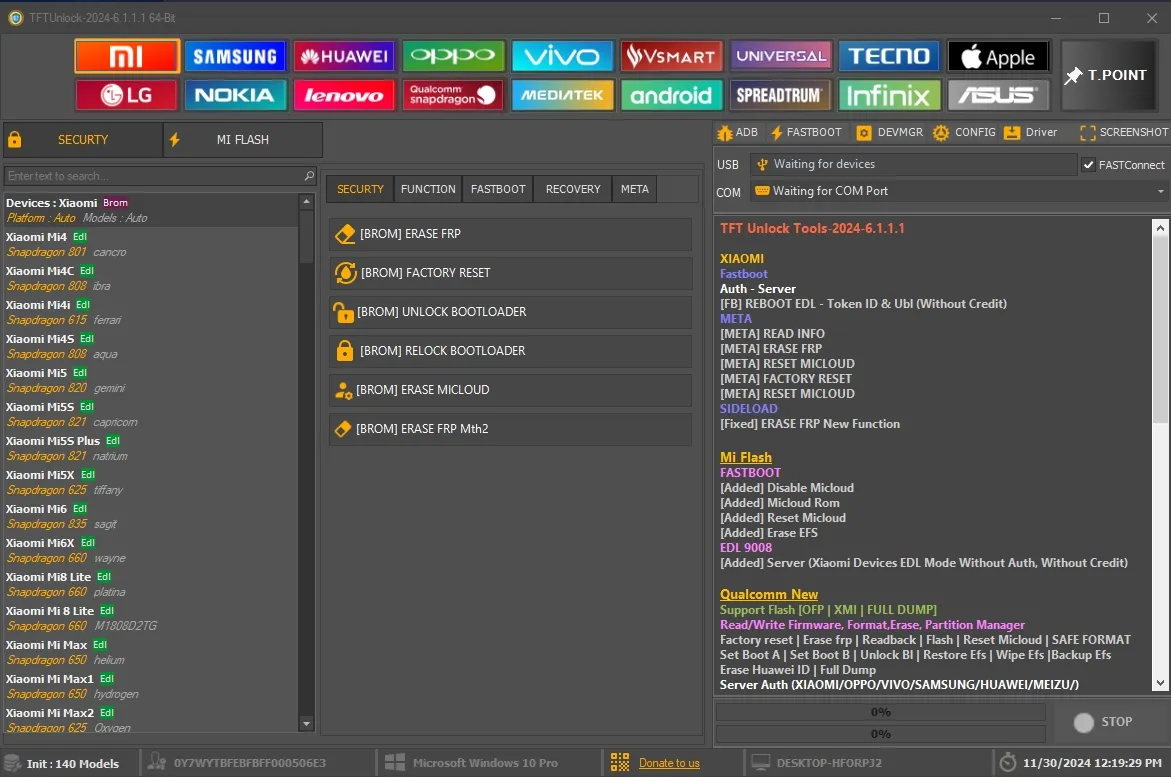Screen dimensions: 1171x777
Task: Run [BROM] UNLOCK BOOTLOADER
Action: click(x=510, y=312)
